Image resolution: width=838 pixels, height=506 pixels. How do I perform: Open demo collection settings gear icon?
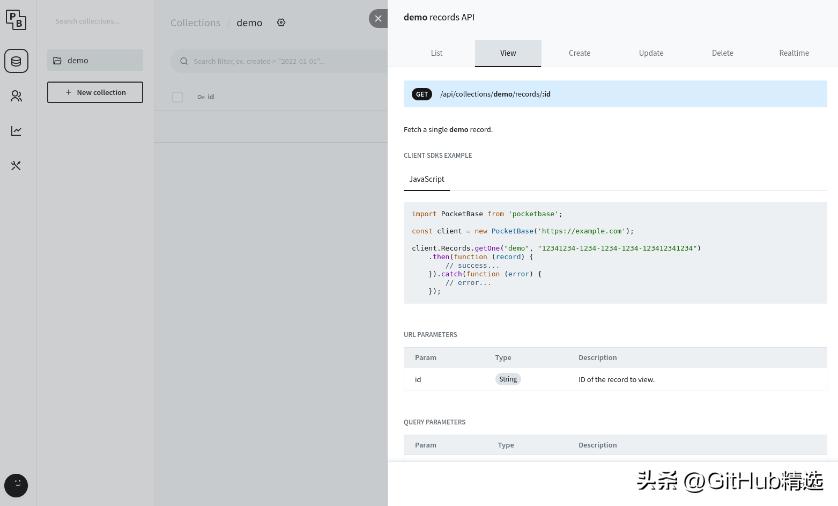[281, 22]
